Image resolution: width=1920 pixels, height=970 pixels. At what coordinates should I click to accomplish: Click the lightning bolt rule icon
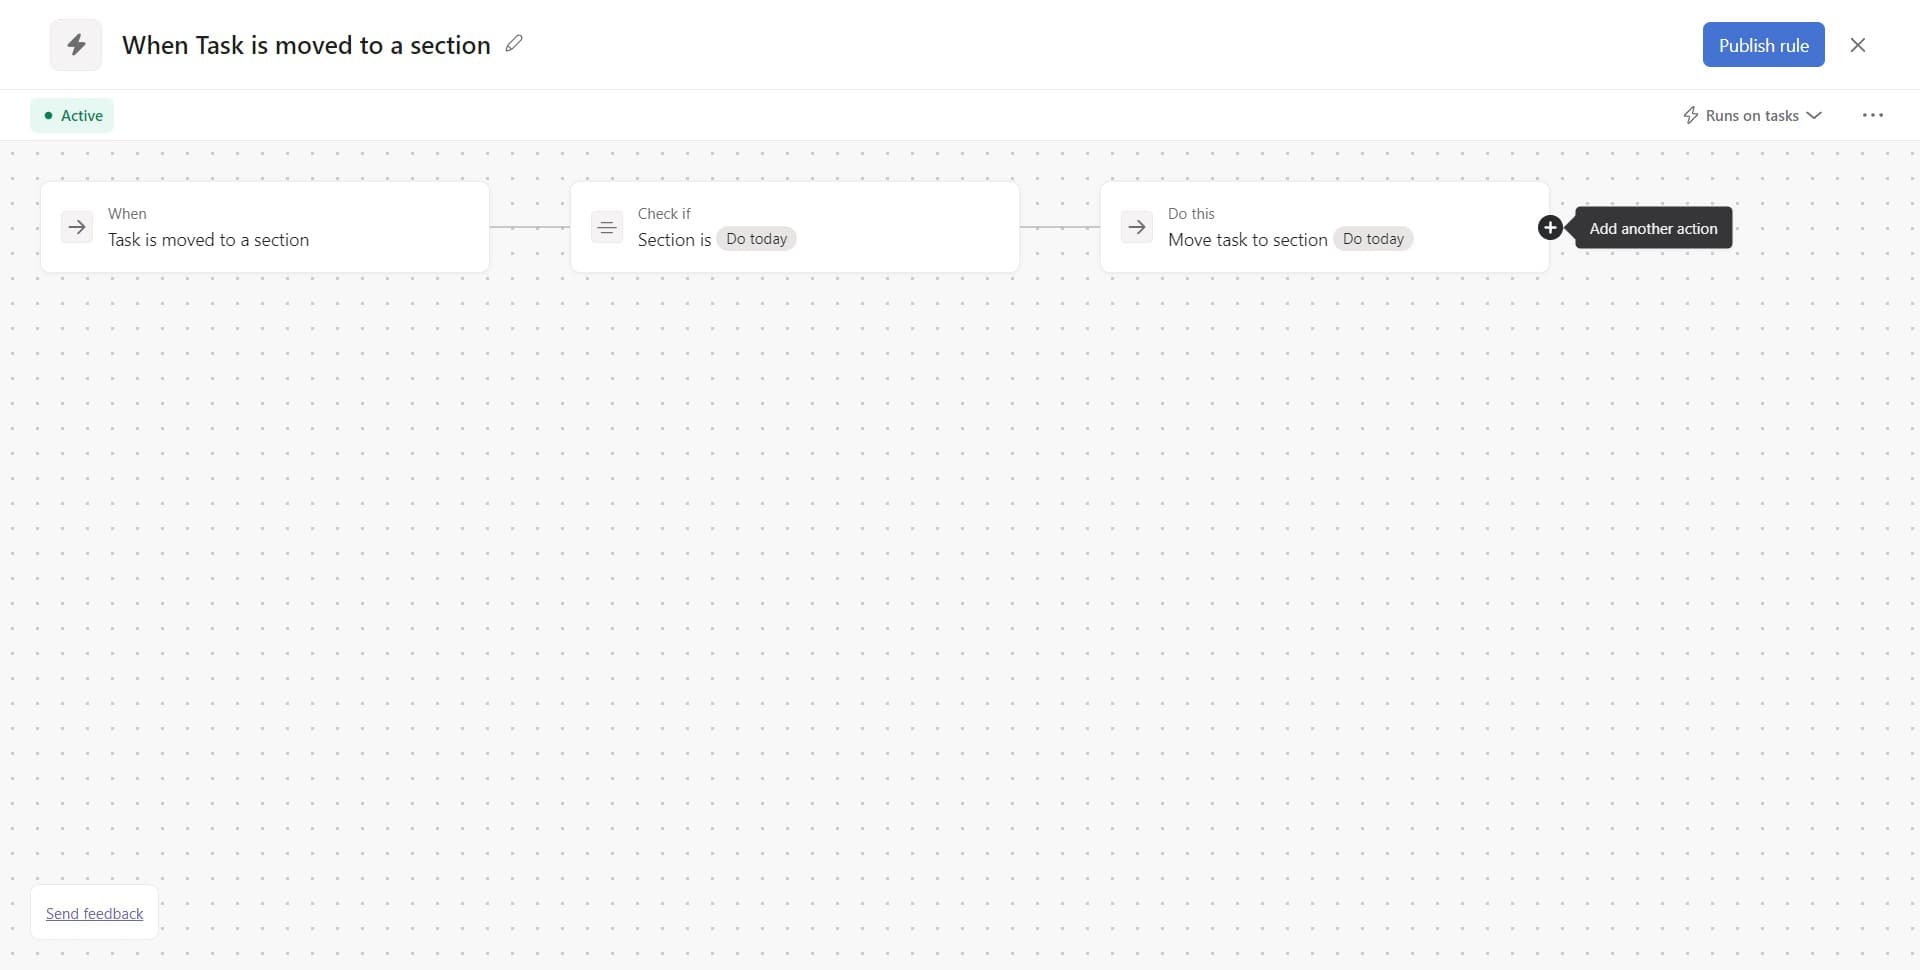[x=75, y=44]
